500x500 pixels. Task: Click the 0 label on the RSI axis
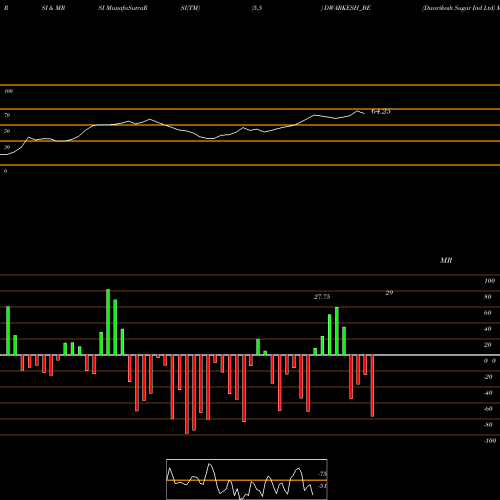click(x=5, y=171)
